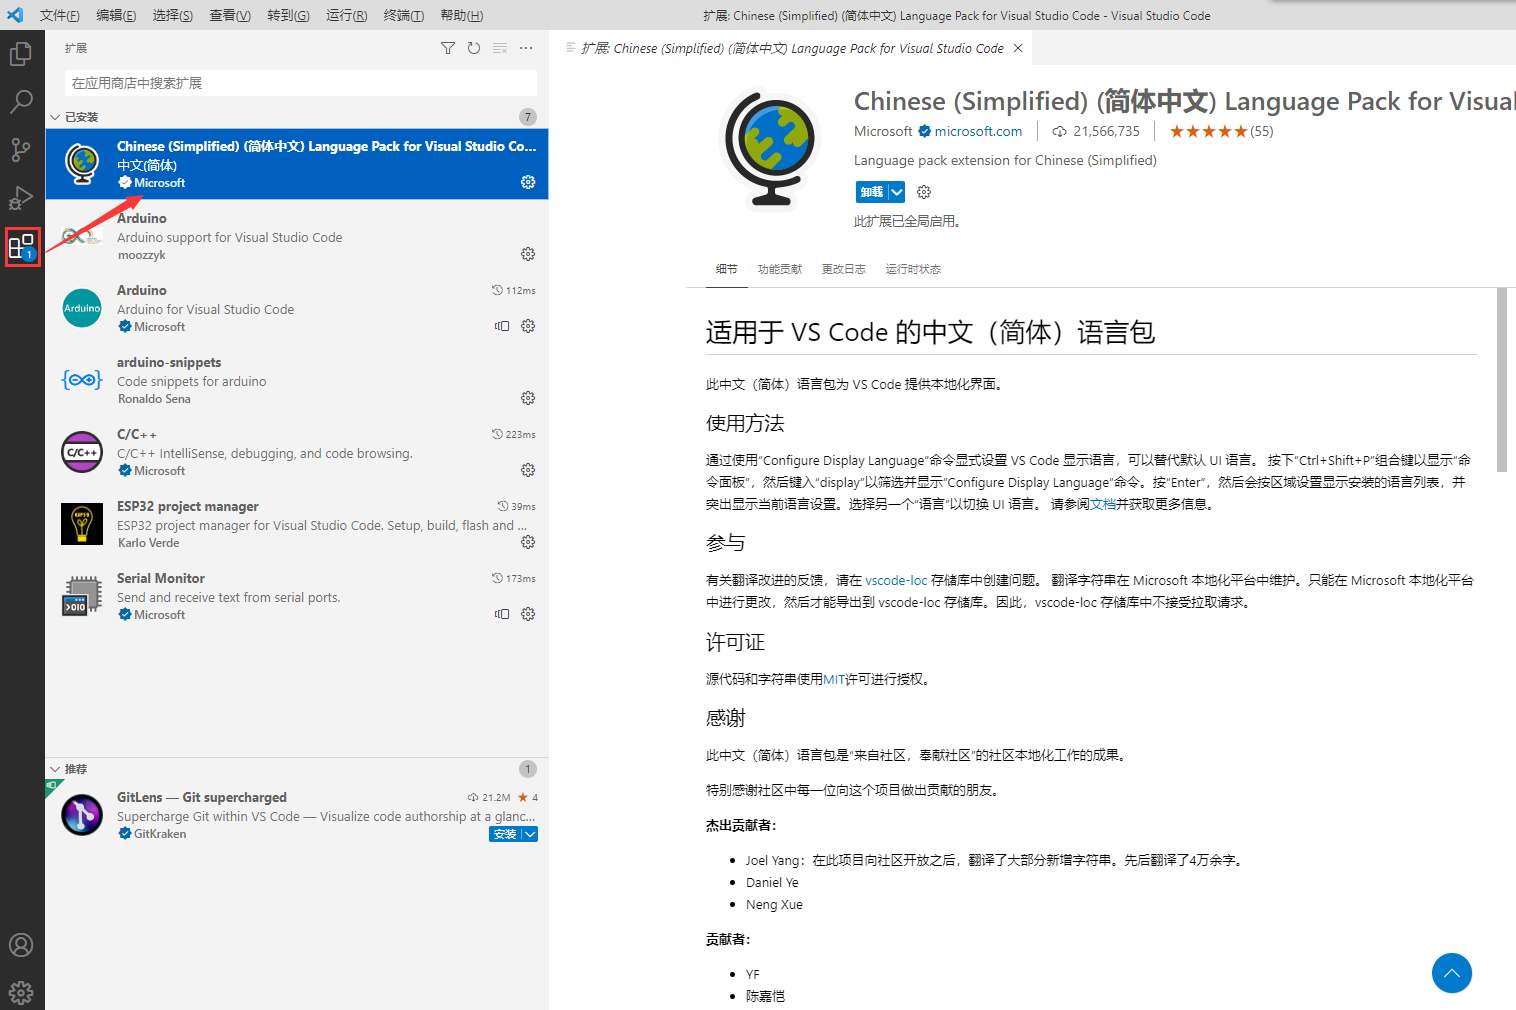Select the arduino-snippets extension row
The width and height of the screenshot is (1516, 1010).
[x=297, y=380]
